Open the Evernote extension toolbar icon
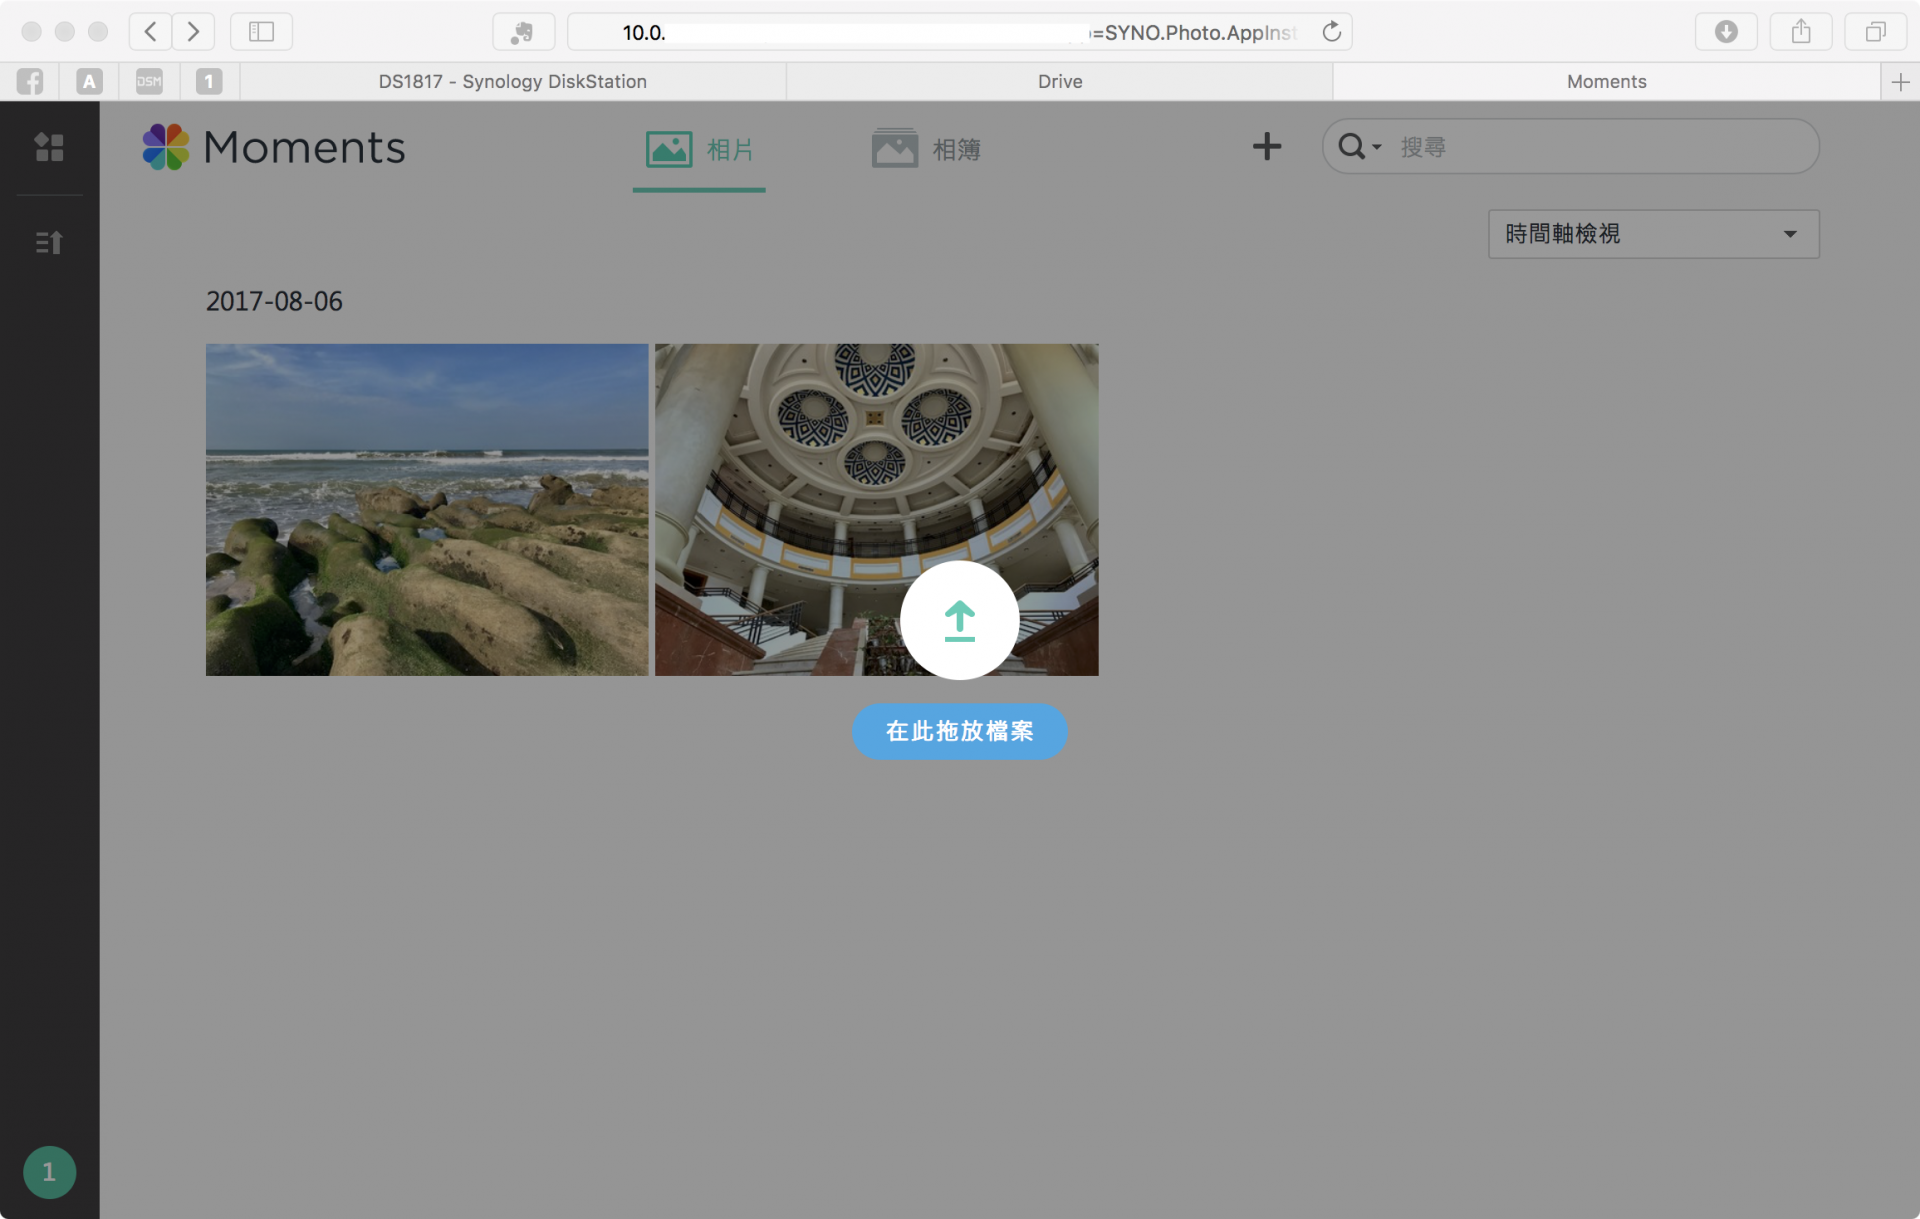1920x1219 pixels. point(523,32)
